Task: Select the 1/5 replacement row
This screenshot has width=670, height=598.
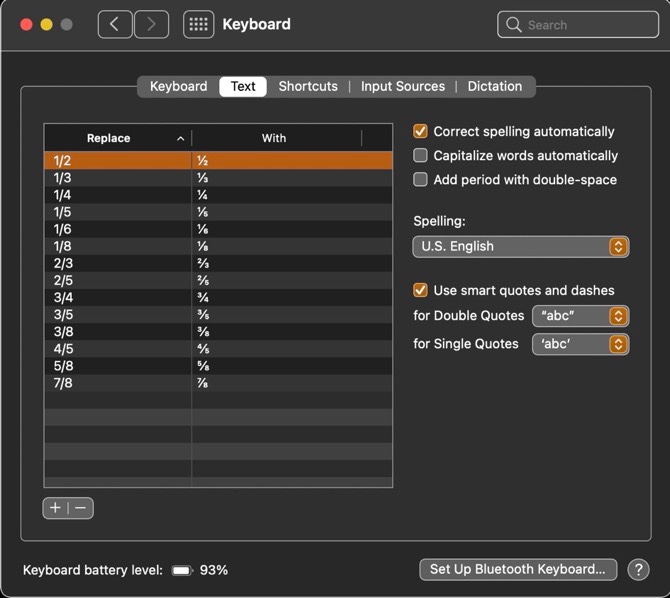Action: (x=218, y=212)
